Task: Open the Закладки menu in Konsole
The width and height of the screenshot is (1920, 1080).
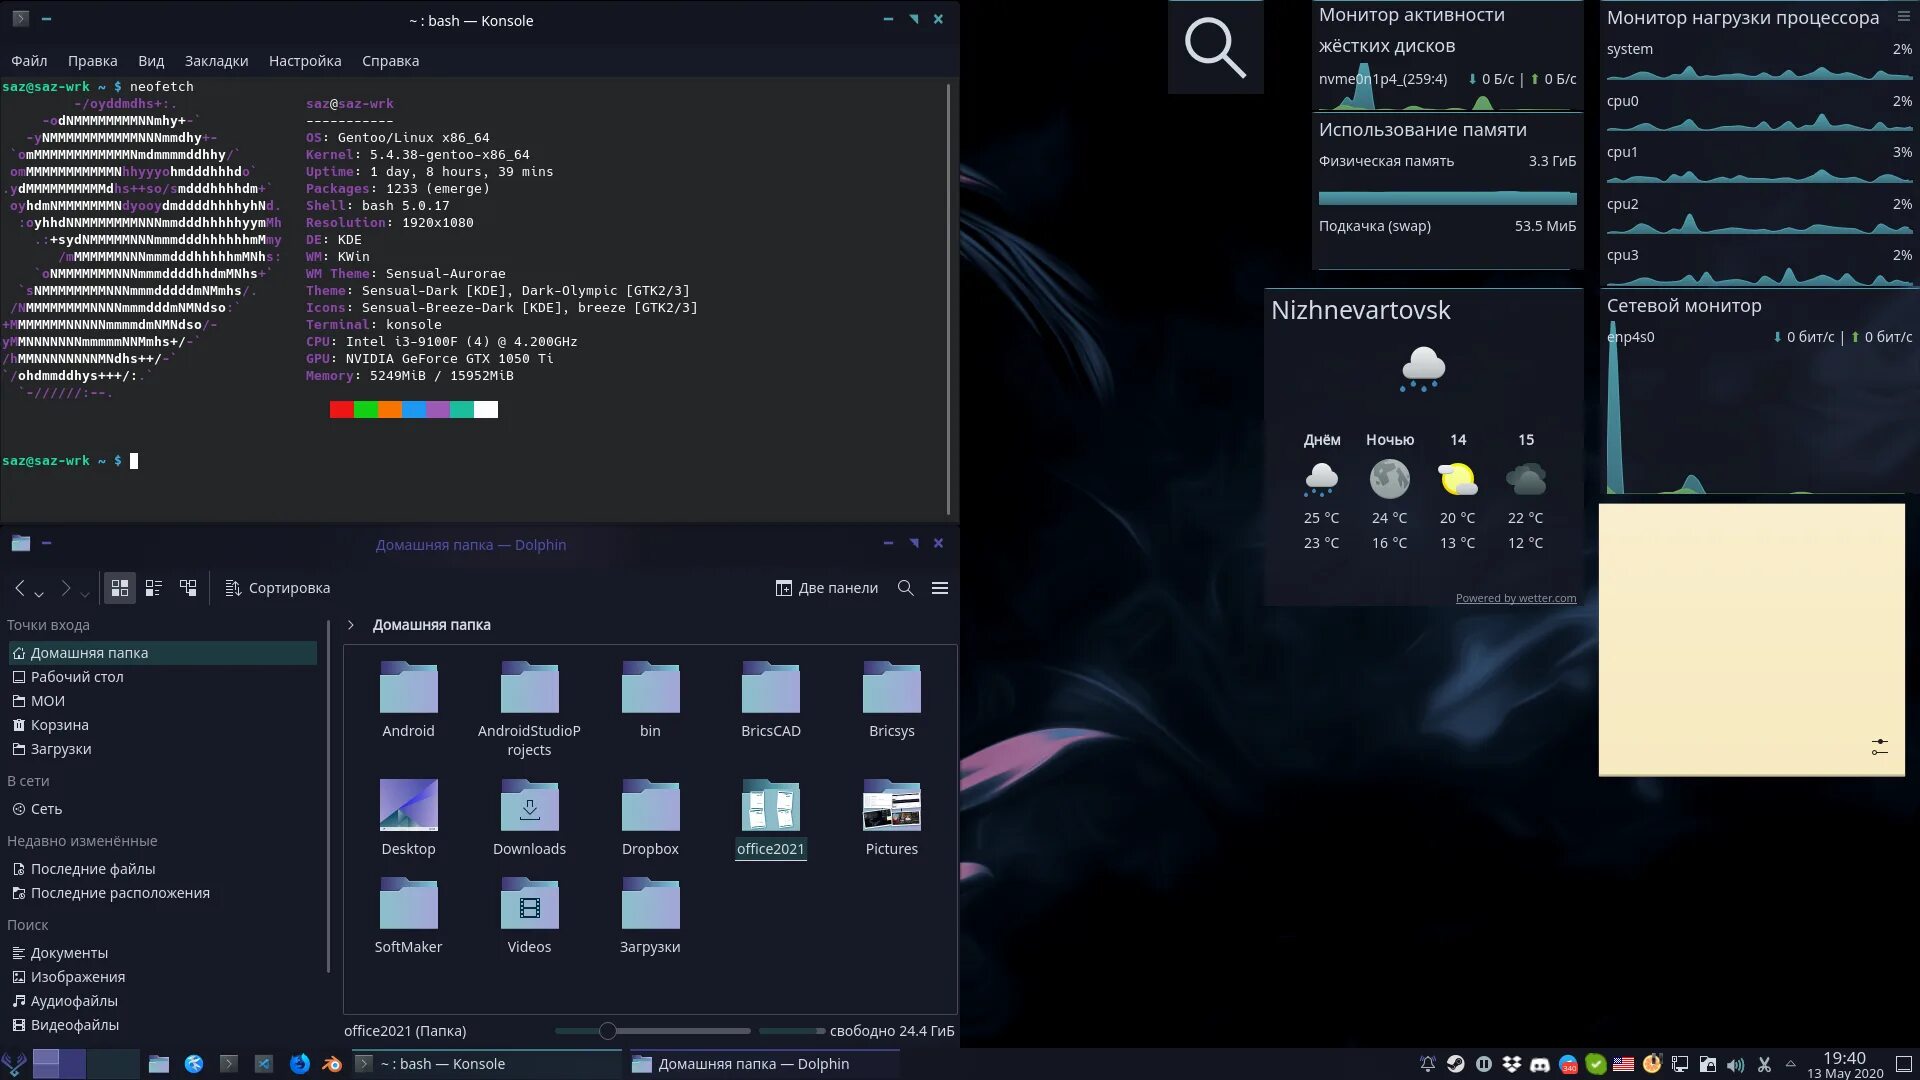Action: tap(216, 61)
